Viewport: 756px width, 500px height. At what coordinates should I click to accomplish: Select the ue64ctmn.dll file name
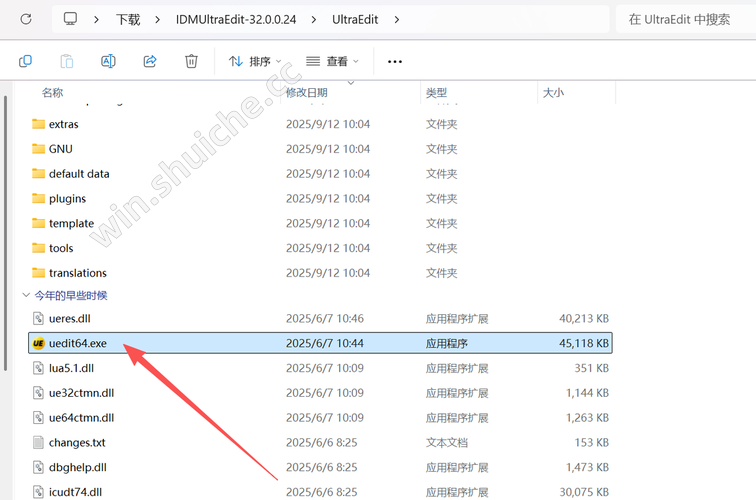81,418
